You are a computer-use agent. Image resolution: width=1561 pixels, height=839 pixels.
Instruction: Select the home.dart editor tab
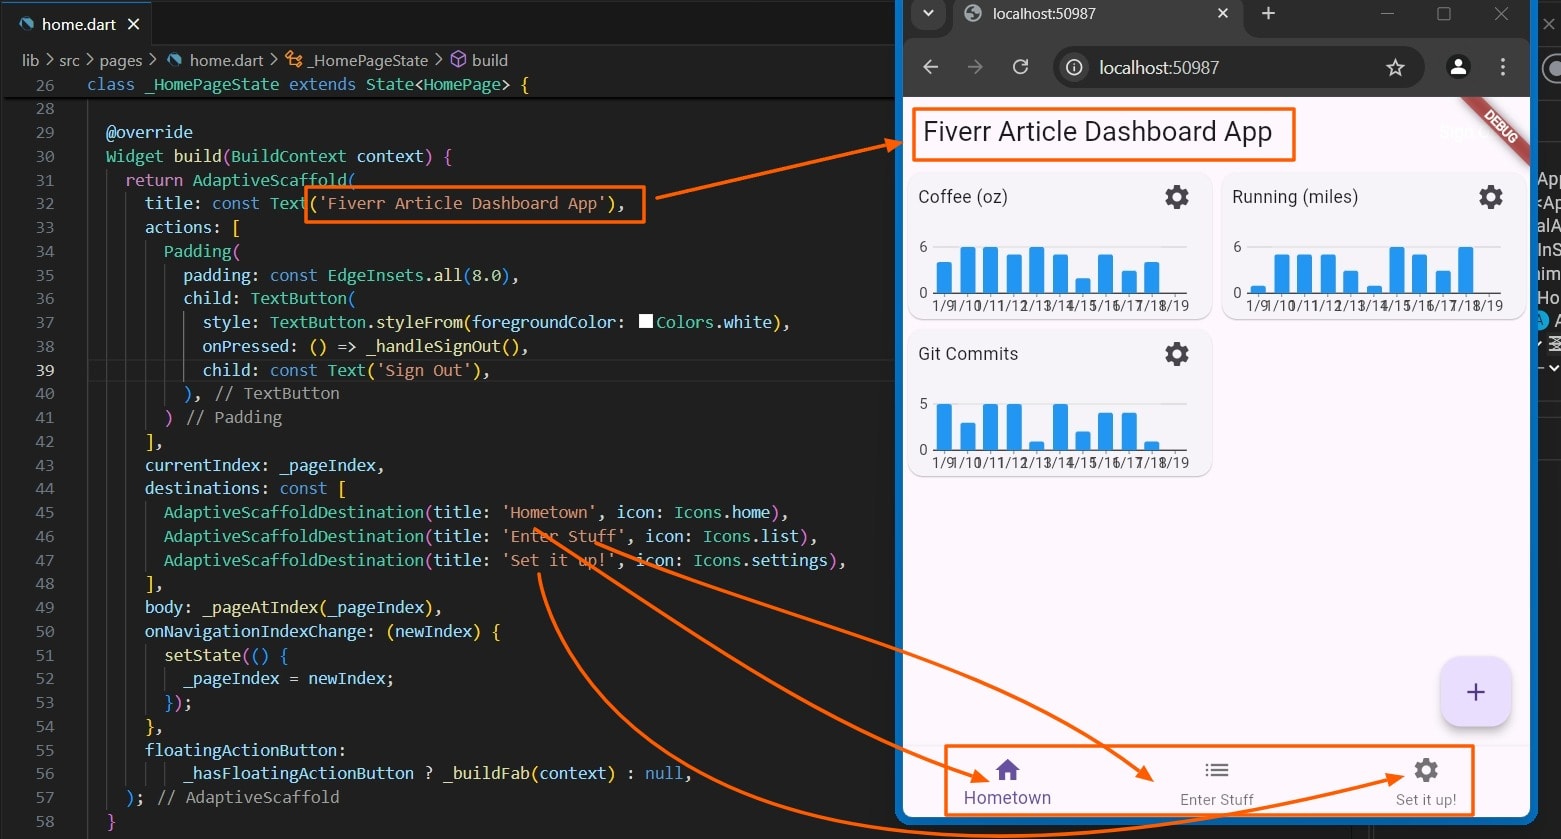79,24
